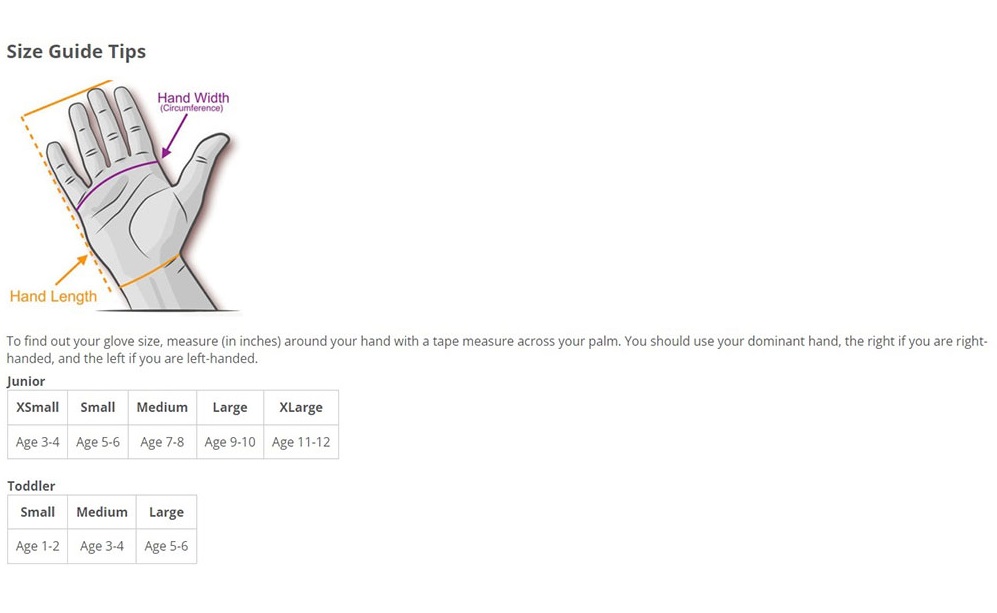Click the orange arrow near Hand Length
Screen dimensions: 997x613
coord(71,270)
